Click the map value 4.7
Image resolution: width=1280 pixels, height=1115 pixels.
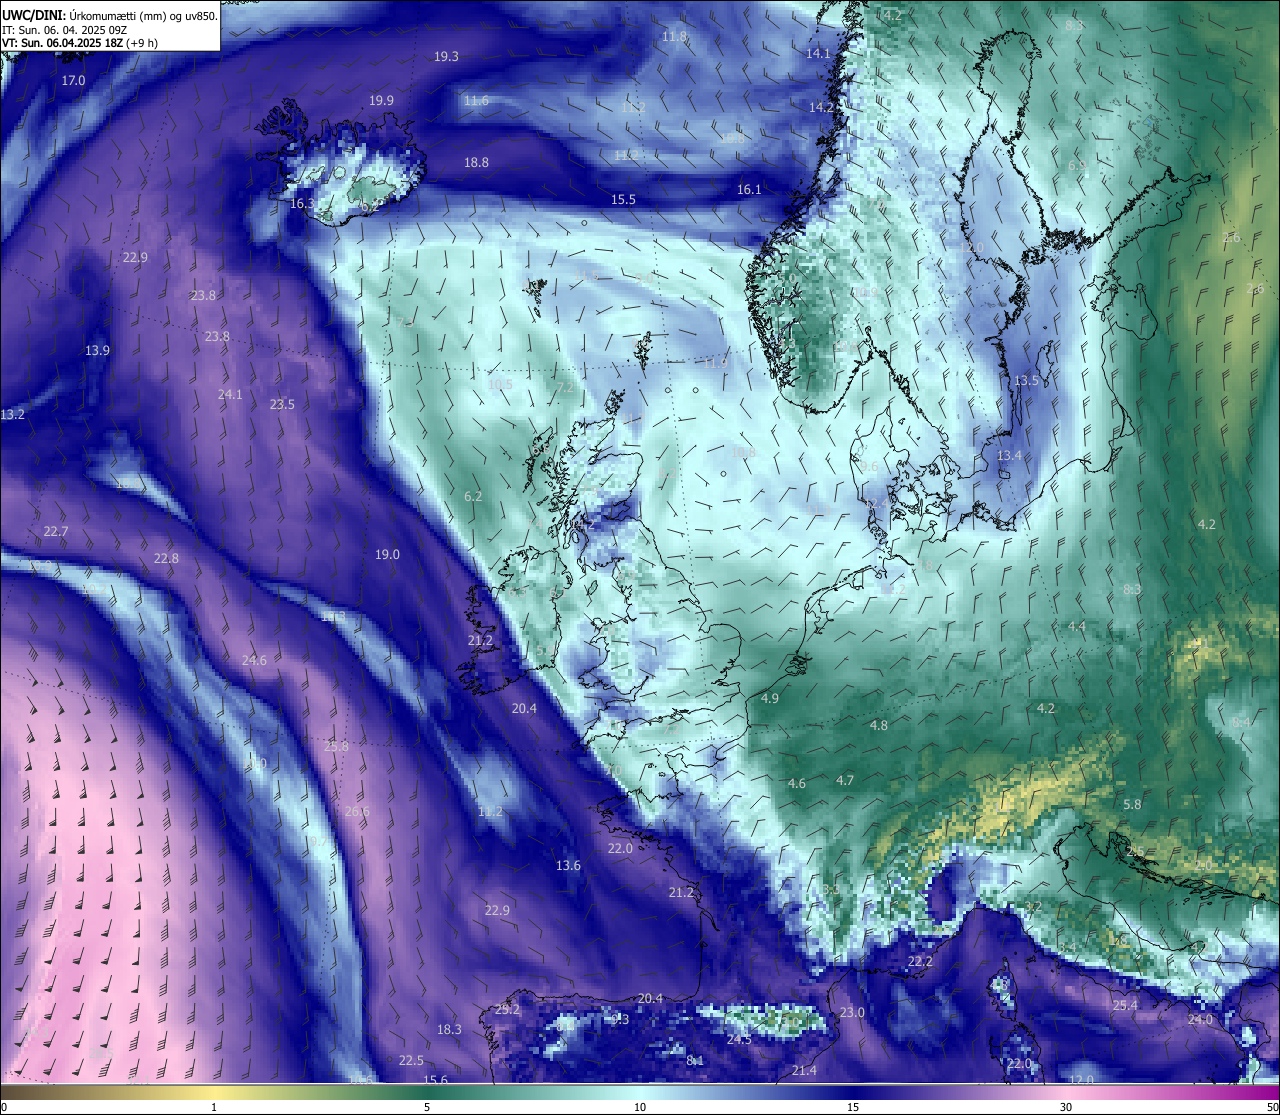(x=845, y=781)
